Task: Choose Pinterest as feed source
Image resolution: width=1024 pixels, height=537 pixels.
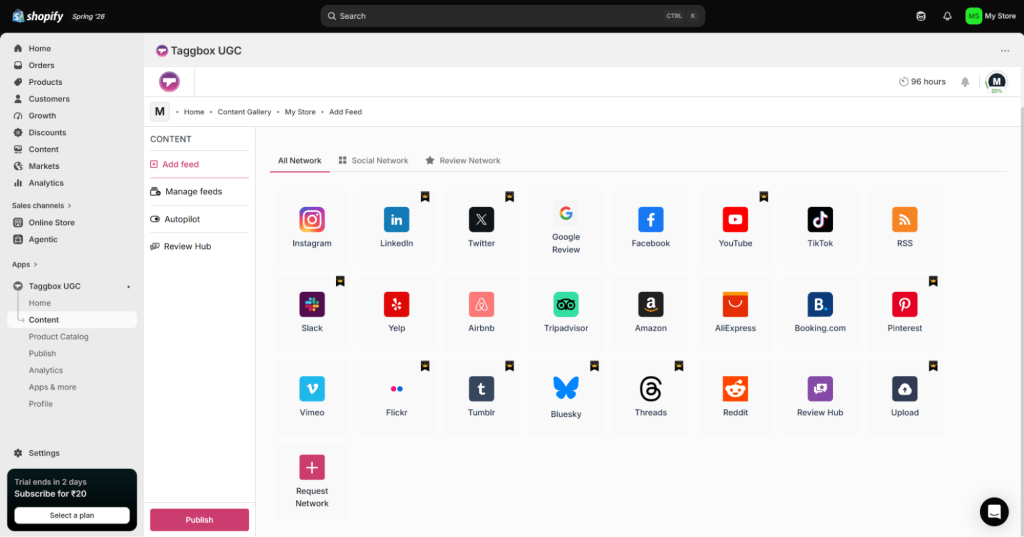Action: coord(904,304)
